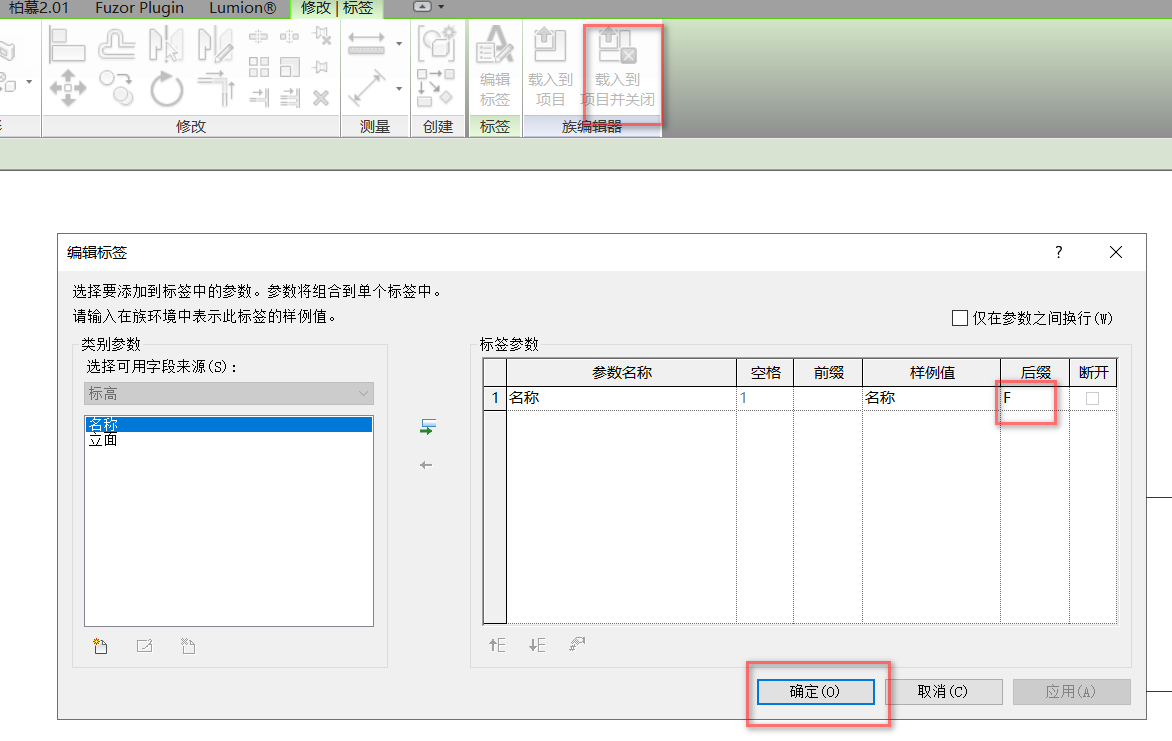This screenshot has width=1172, height=741.
Task: Select Trim/Extend Multiple Elements tool
Action: tap(290, 97)
